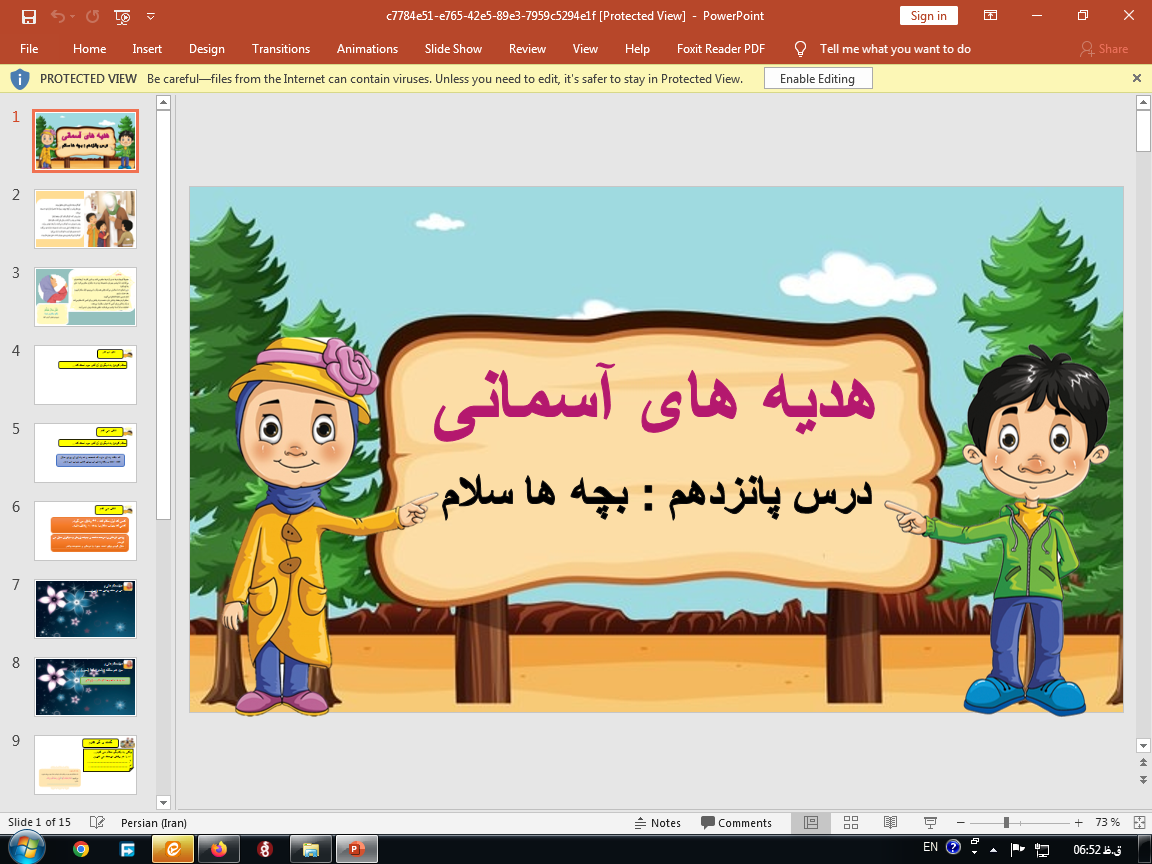The width and height of the screenshot is (1152, 864).
Task: Toggle the Comments pane
Action: pyautogui.click(x=736, y=823)
